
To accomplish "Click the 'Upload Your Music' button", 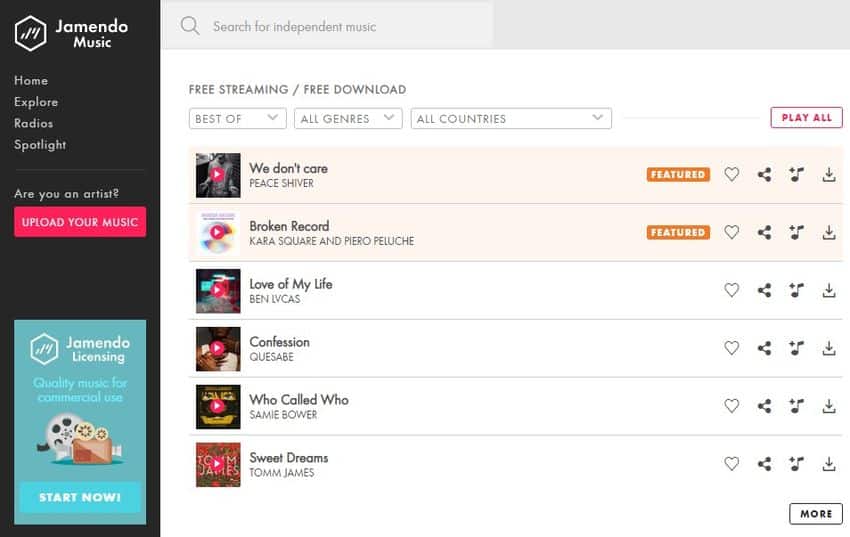I will click(x=80, y=222).
